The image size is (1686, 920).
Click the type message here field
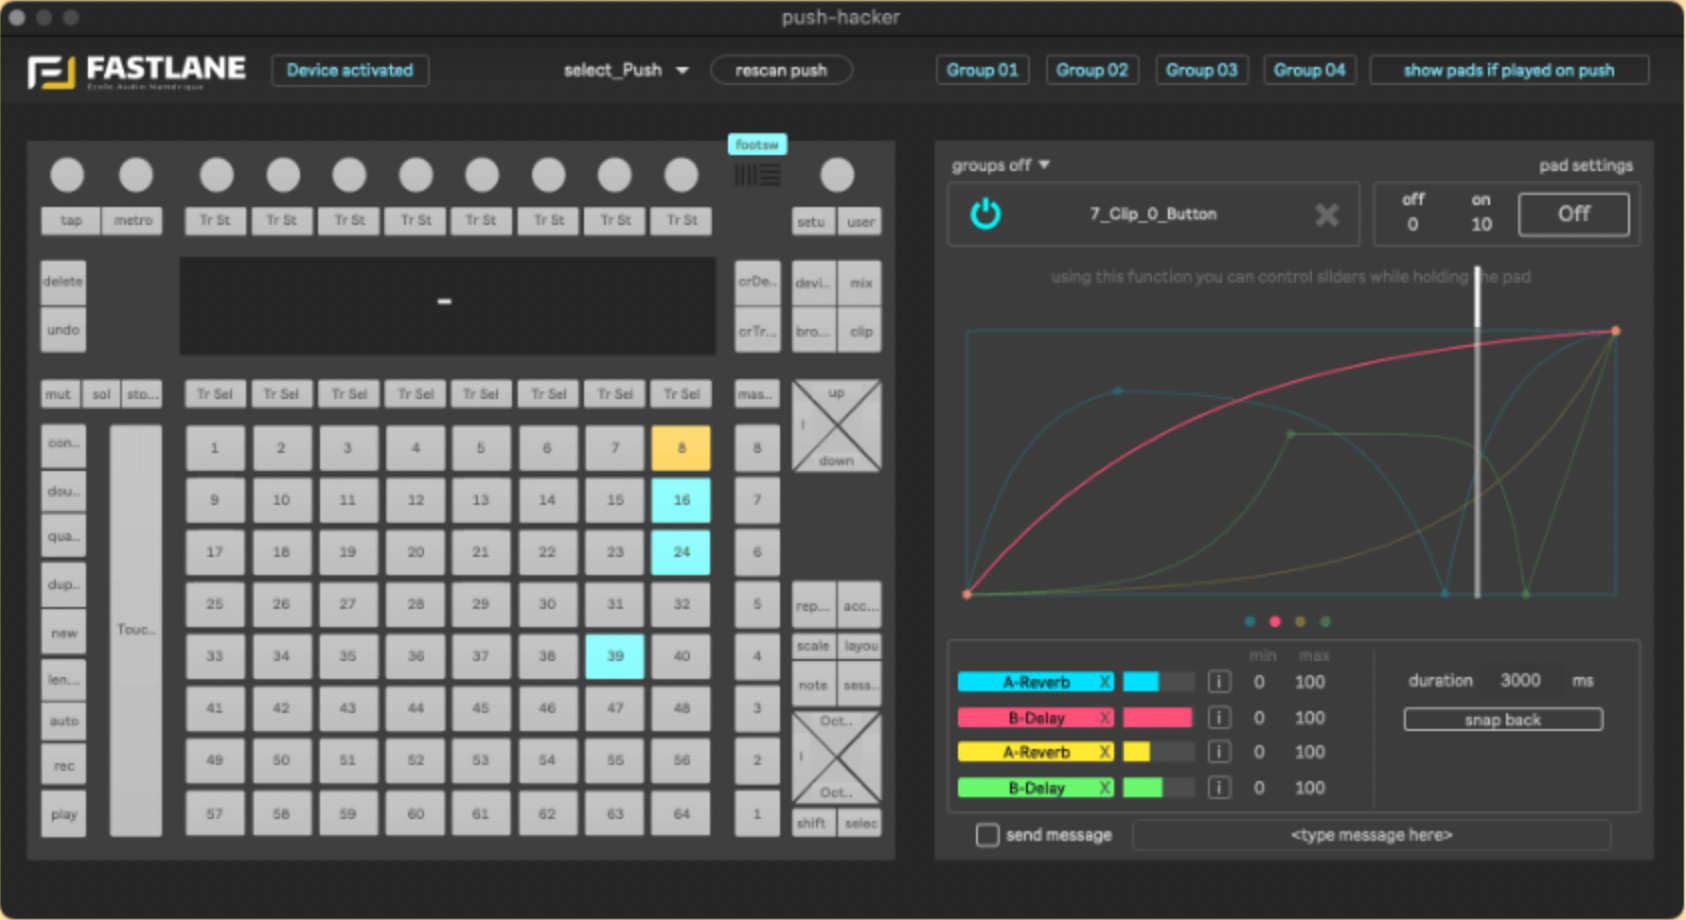1371,835
